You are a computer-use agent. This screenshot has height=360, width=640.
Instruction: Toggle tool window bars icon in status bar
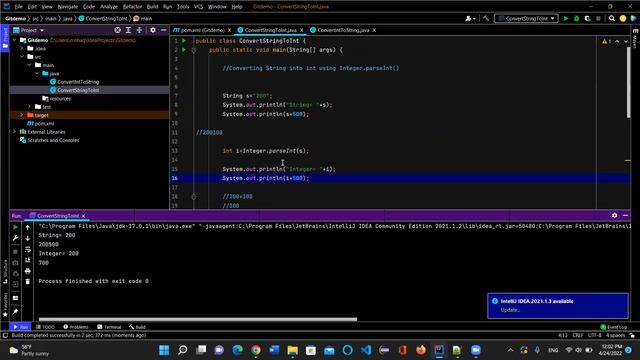point(5,336)
